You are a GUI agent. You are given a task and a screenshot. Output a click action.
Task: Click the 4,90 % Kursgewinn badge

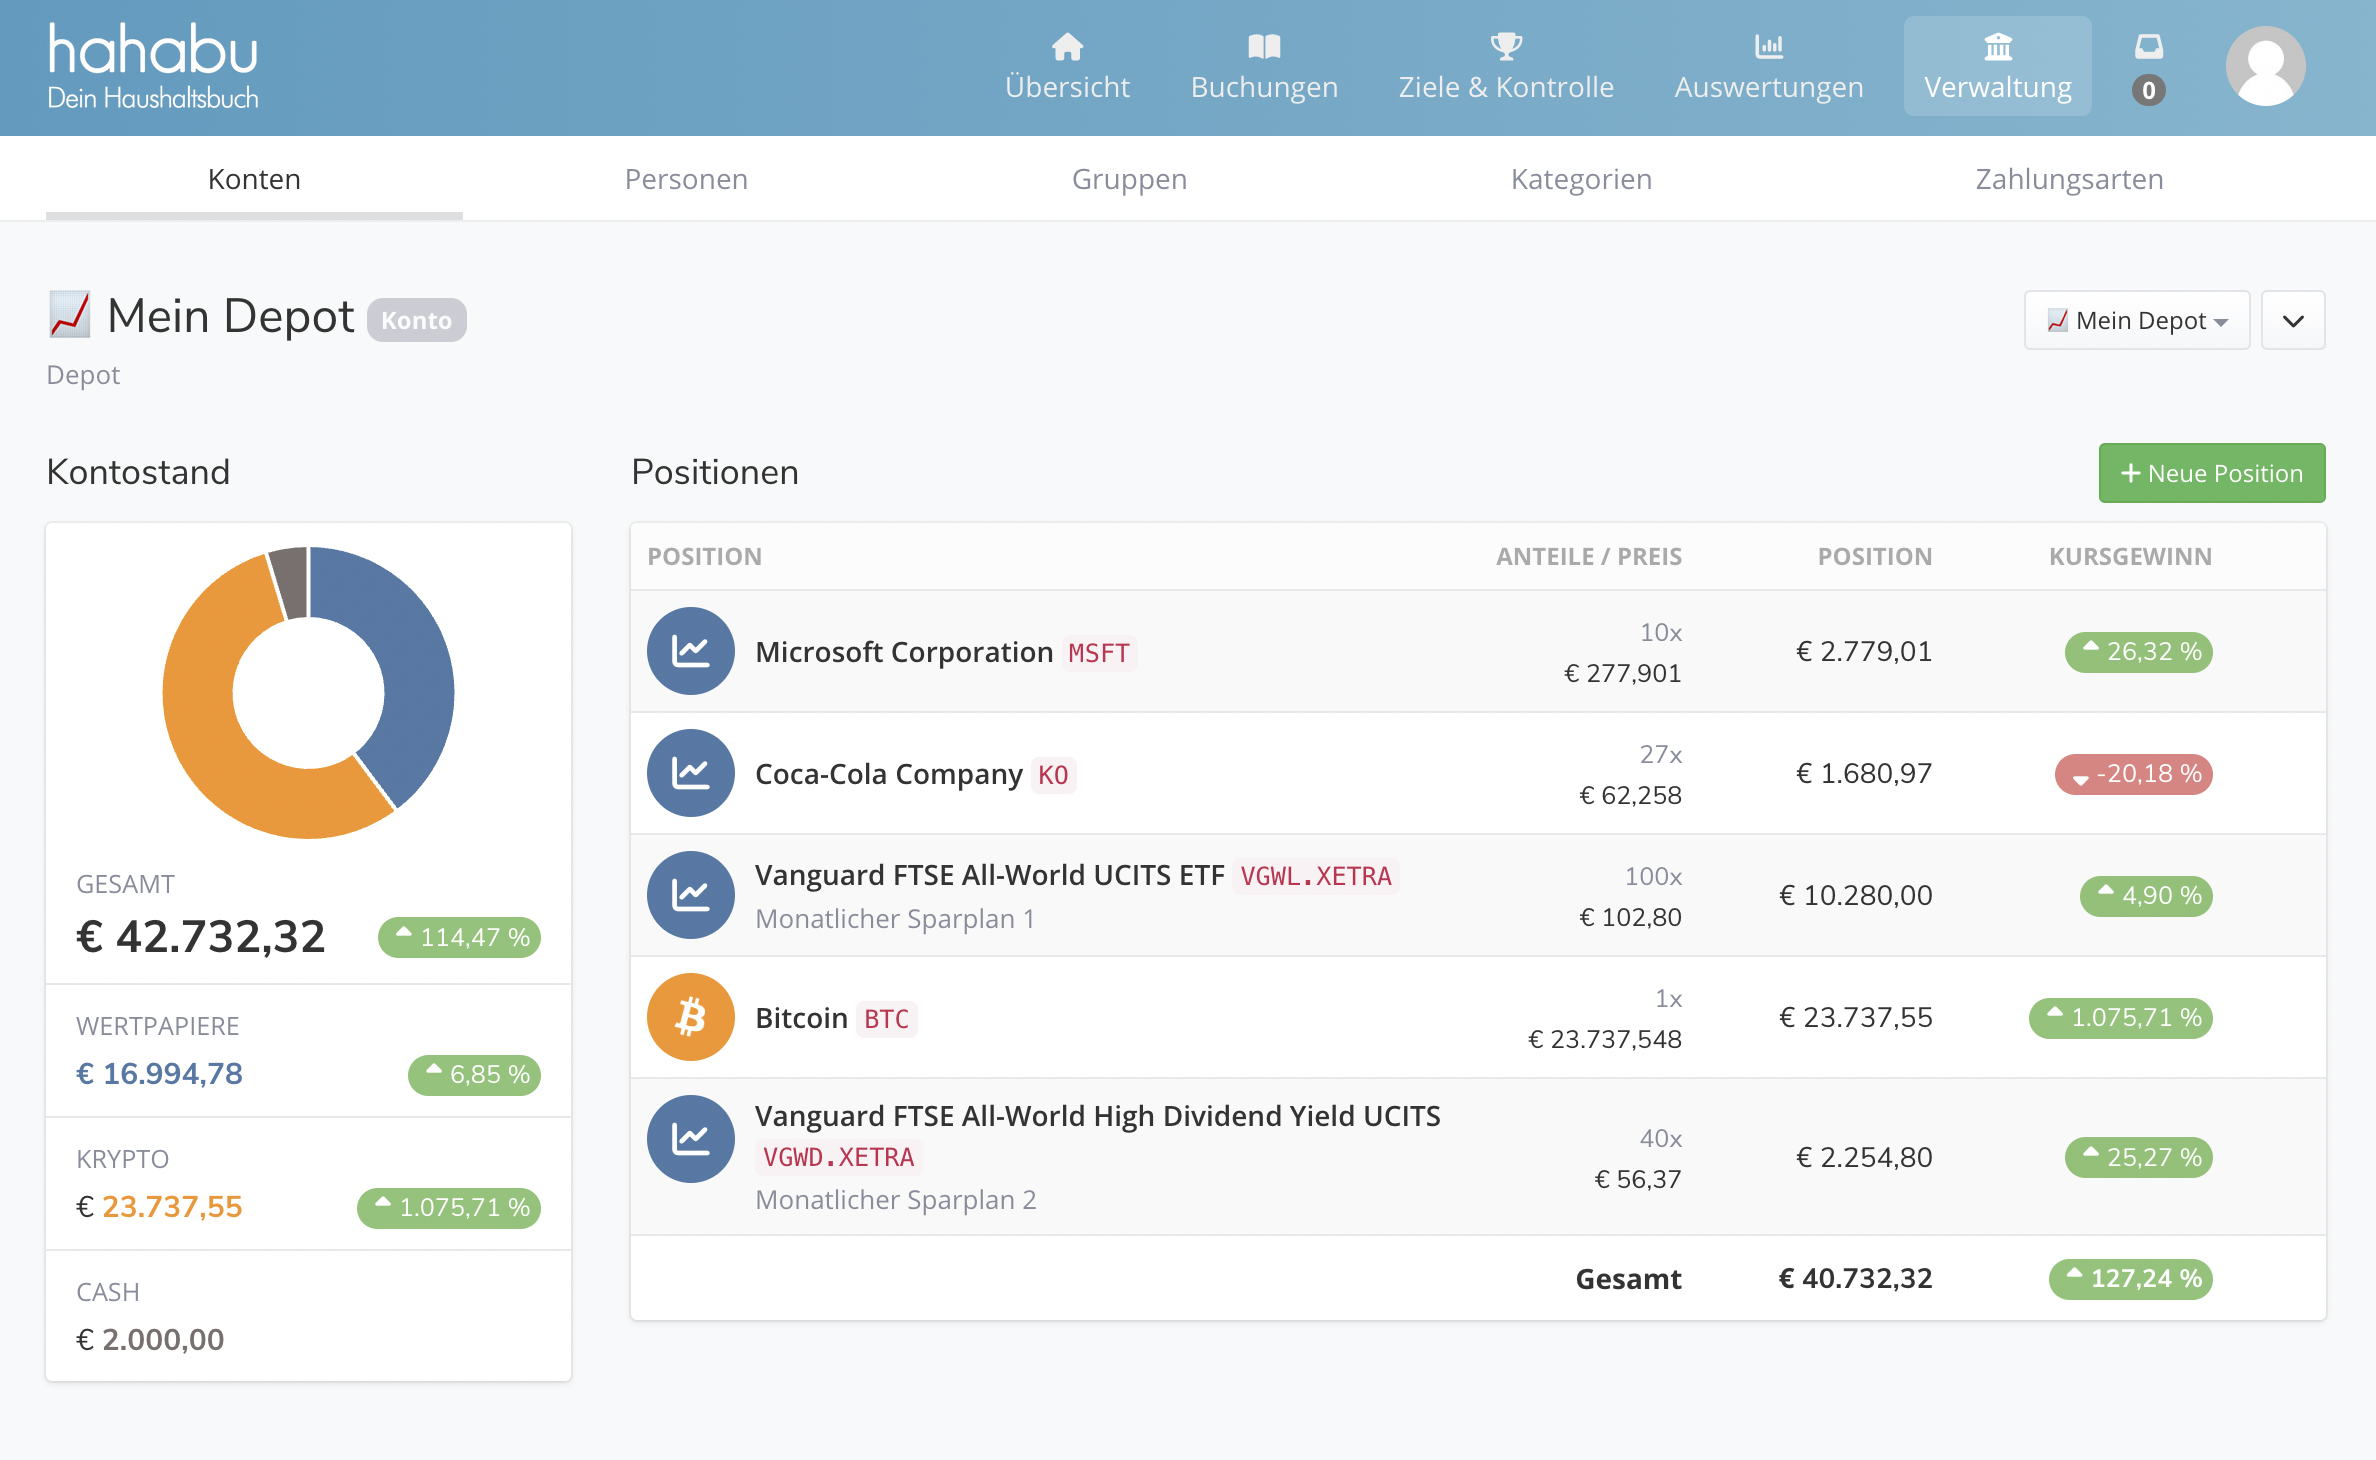[x=2146, y=896]
